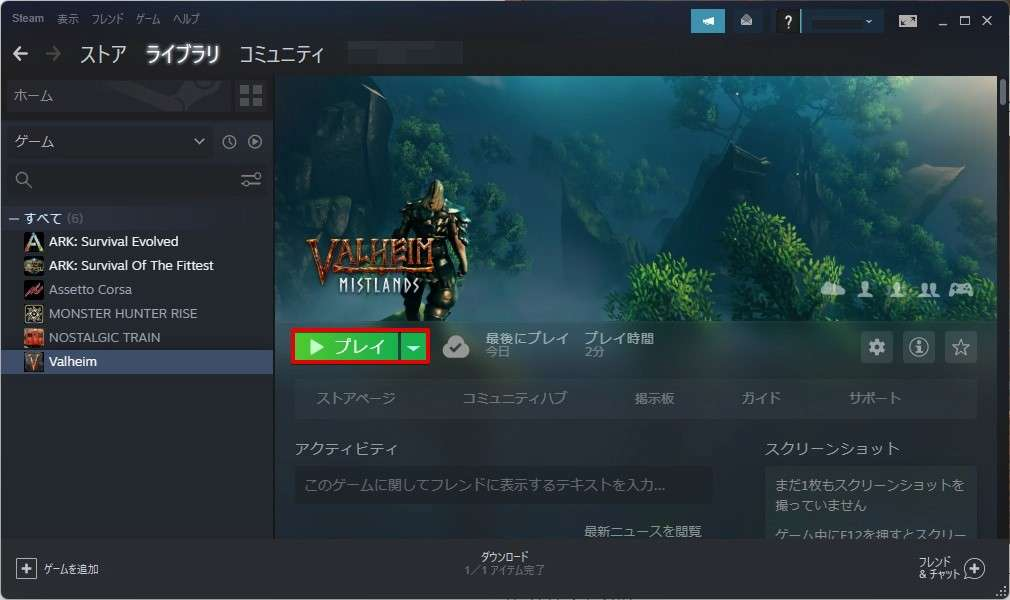Open the inbox envelope icon
This screenshot has width=1010, height=600.
click(746, 21)
